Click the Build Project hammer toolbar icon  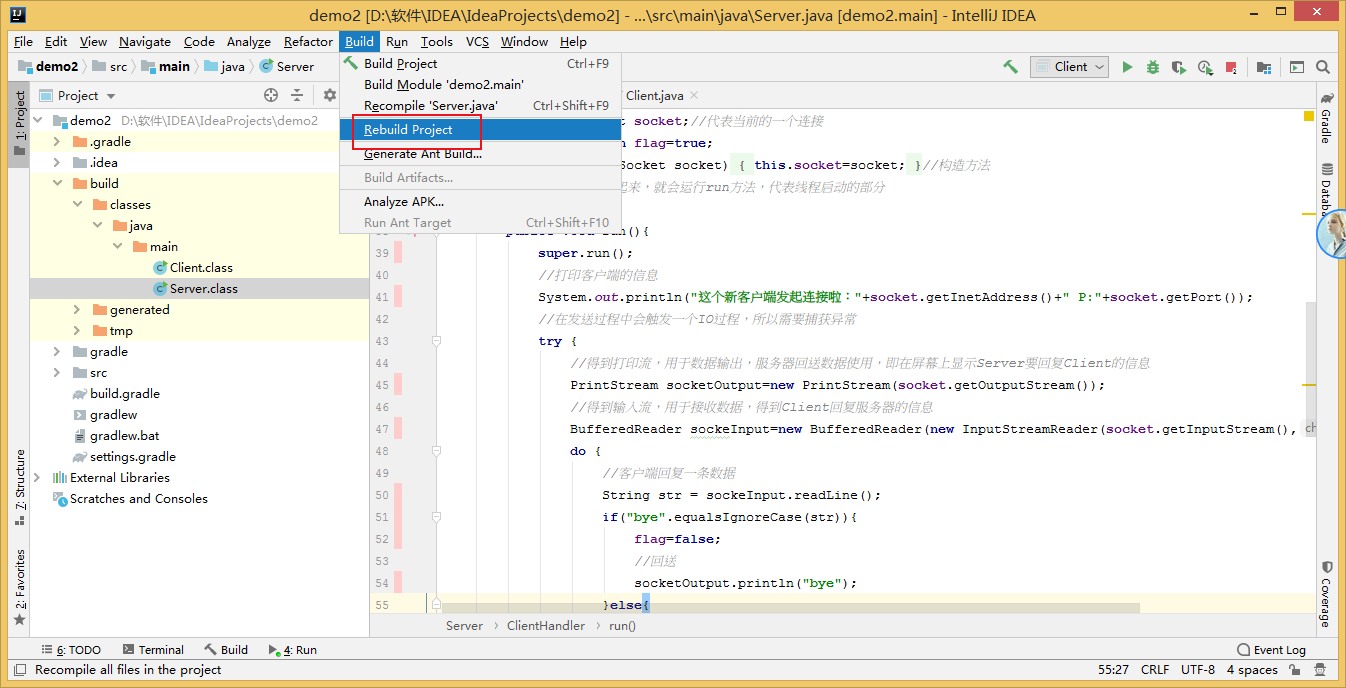(1011, 67)
